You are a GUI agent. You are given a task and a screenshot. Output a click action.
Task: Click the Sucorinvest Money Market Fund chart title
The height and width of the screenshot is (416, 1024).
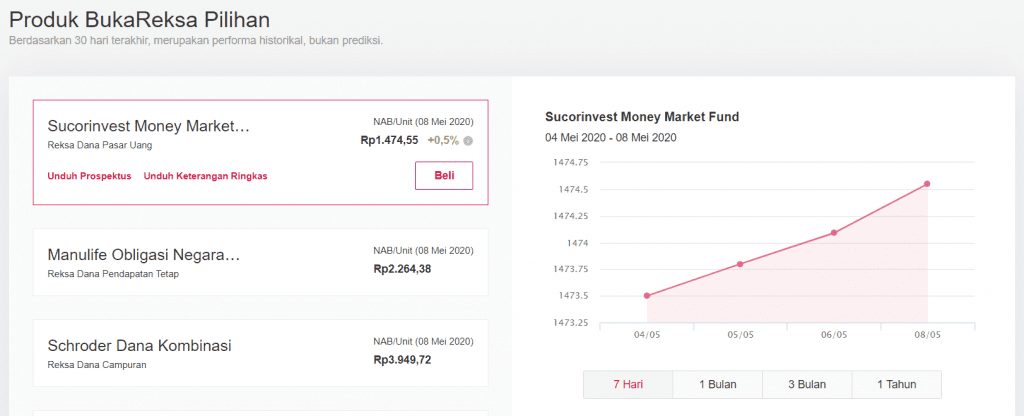[x=642, y=117]
